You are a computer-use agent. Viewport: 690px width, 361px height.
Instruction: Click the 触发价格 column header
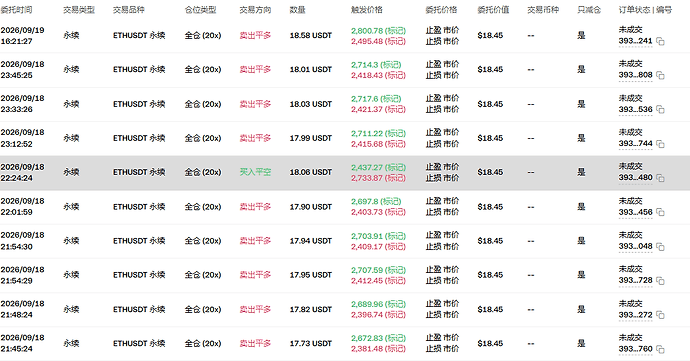point(367,10)
